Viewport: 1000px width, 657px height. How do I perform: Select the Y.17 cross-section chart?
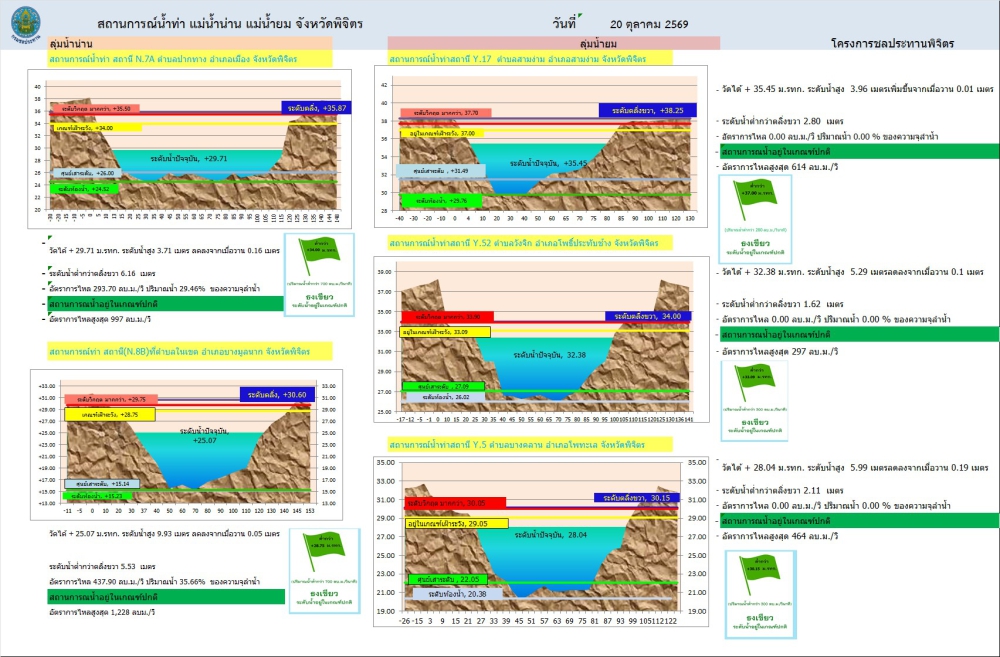[541, 146]
